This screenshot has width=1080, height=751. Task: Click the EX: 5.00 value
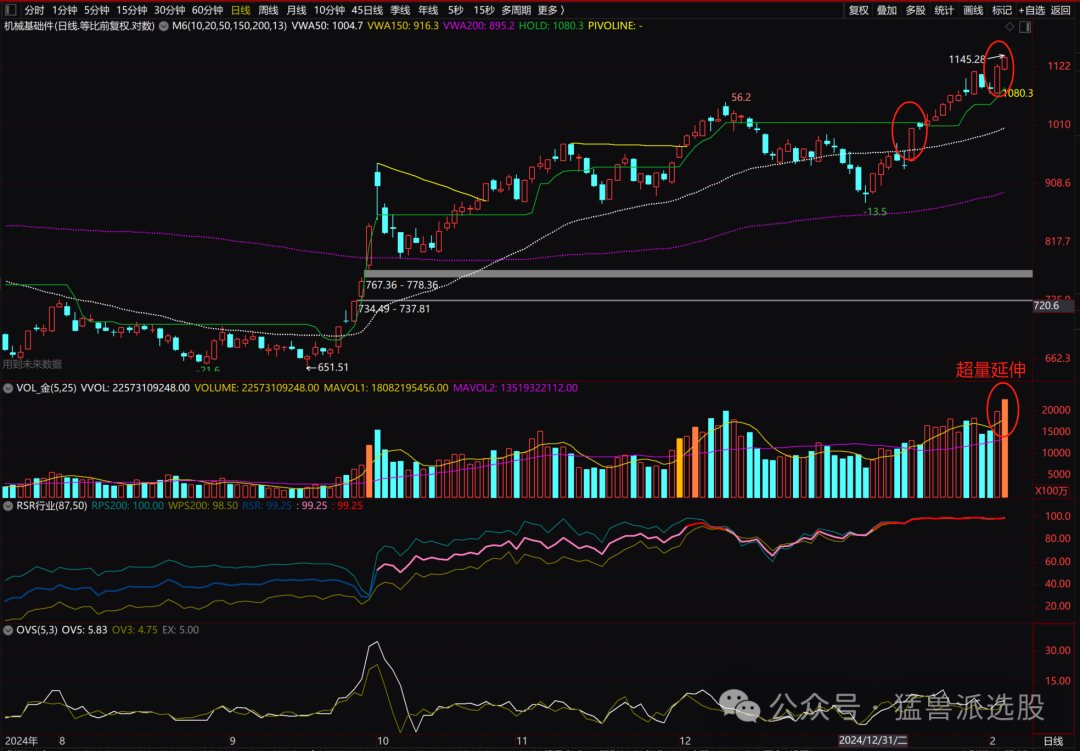point(180,630)
